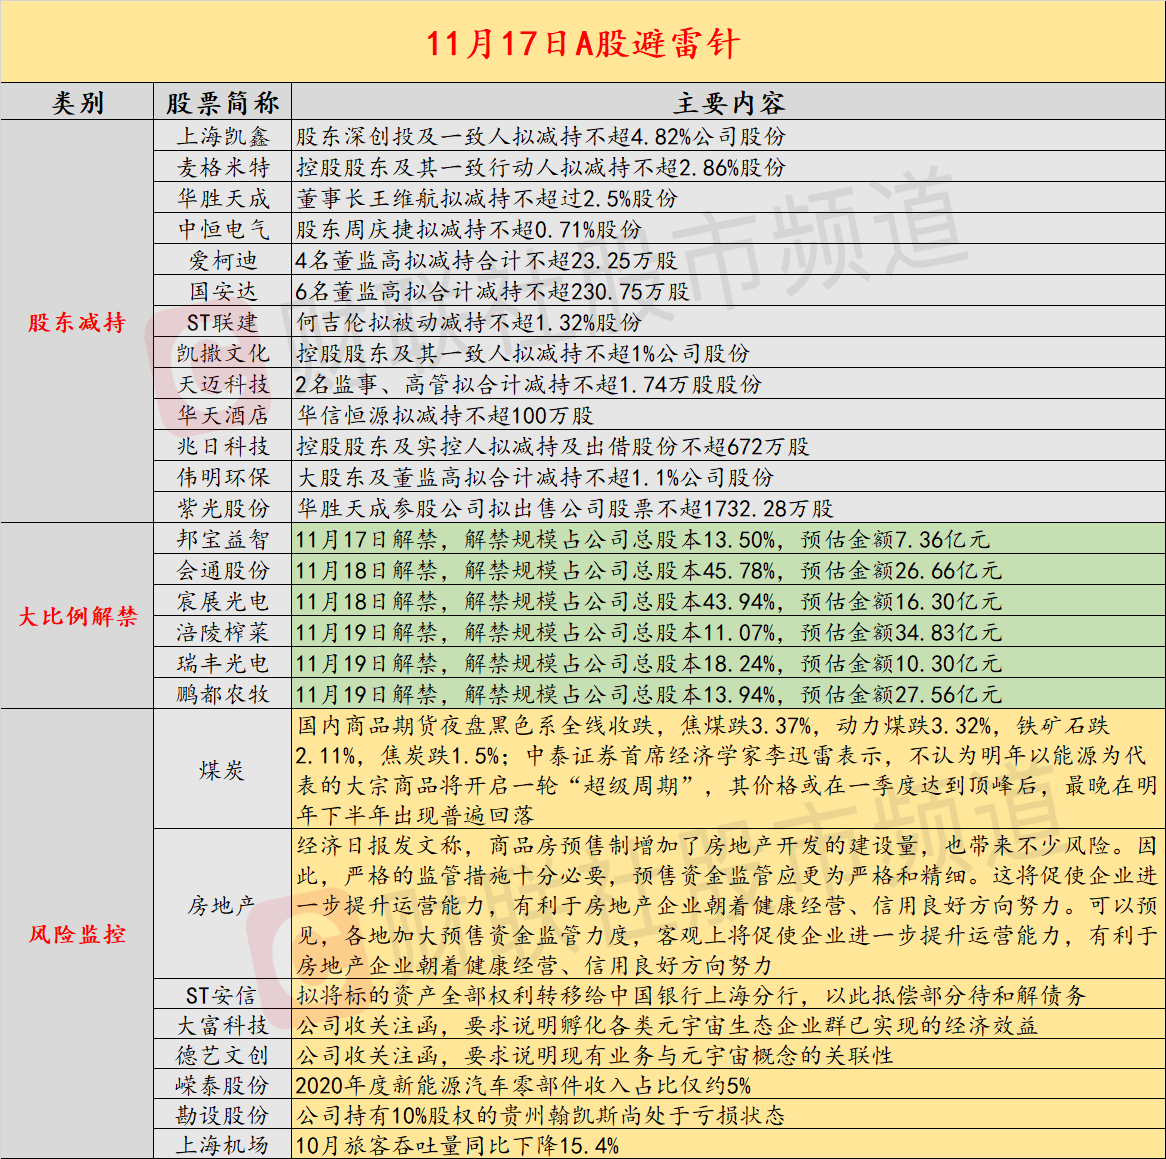This screenshot has width=1166, height=1159.
Task: Select stock name ST安信
Action: coord(222,995)
